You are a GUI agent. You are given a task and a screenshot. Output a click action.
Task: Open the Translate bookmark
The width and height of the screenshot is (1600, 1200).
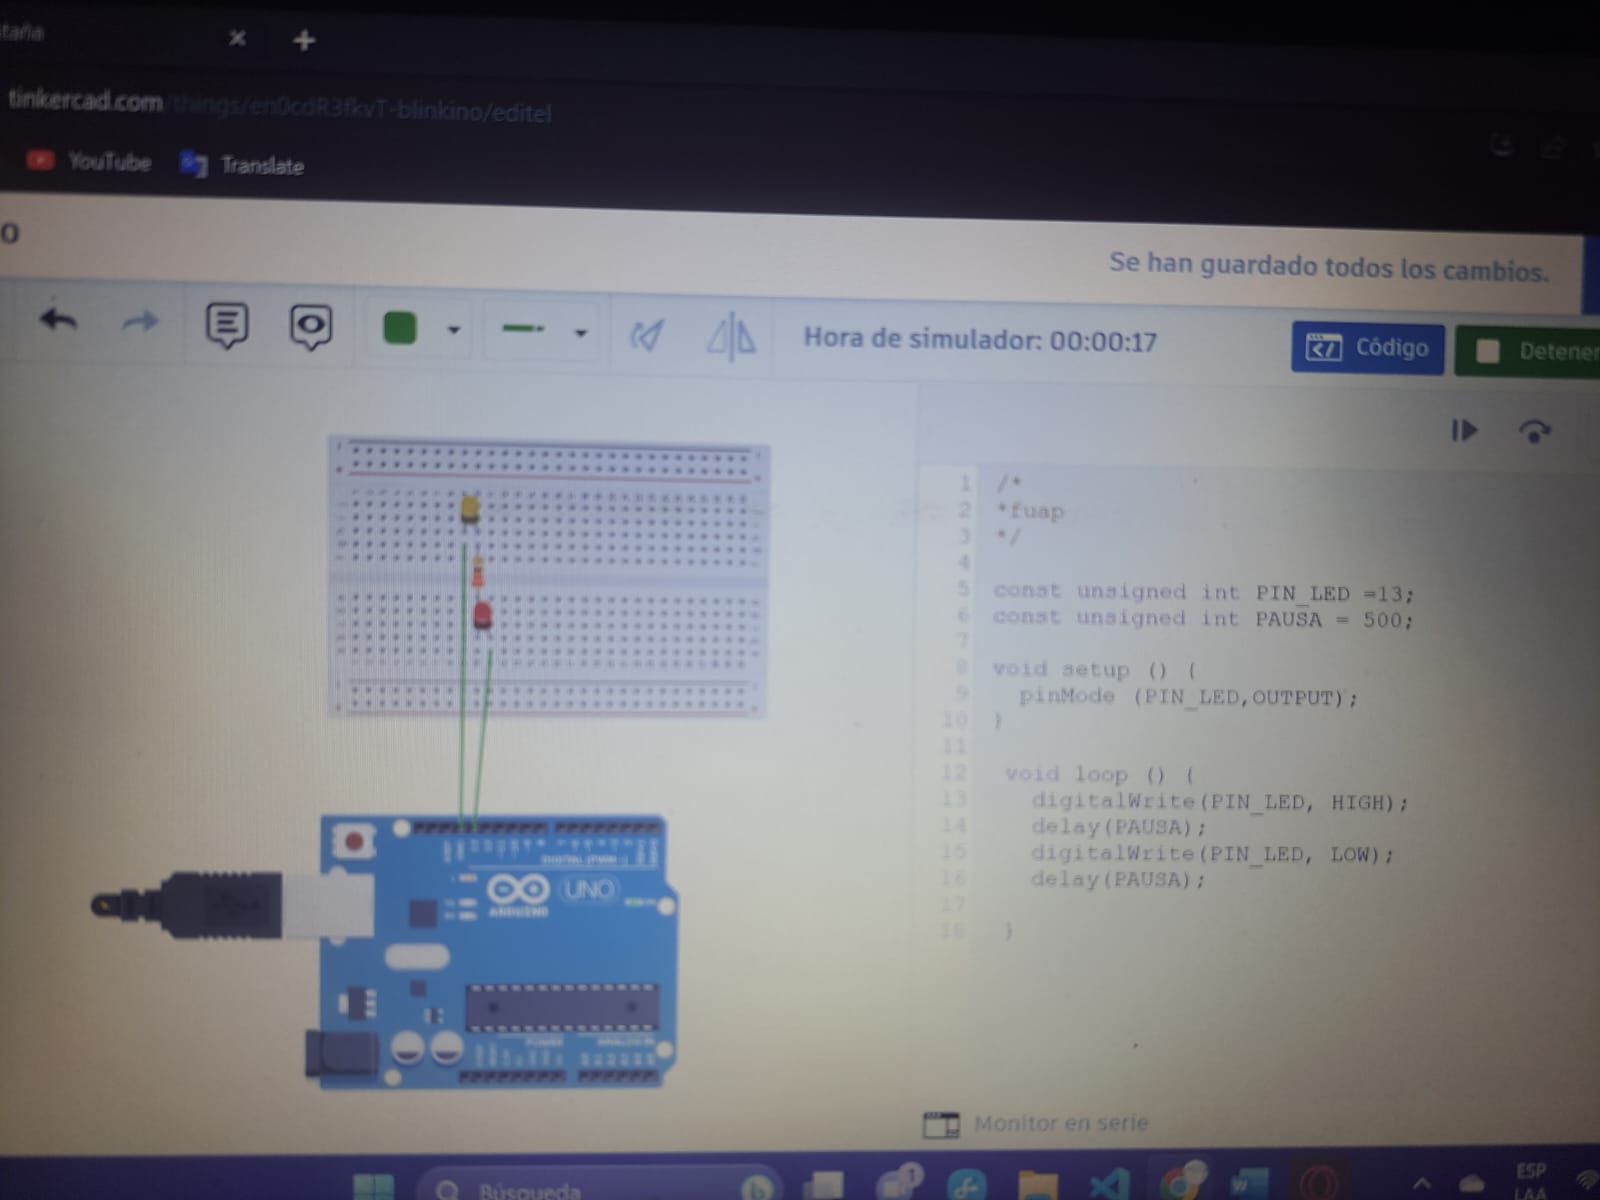coord(243,165)
